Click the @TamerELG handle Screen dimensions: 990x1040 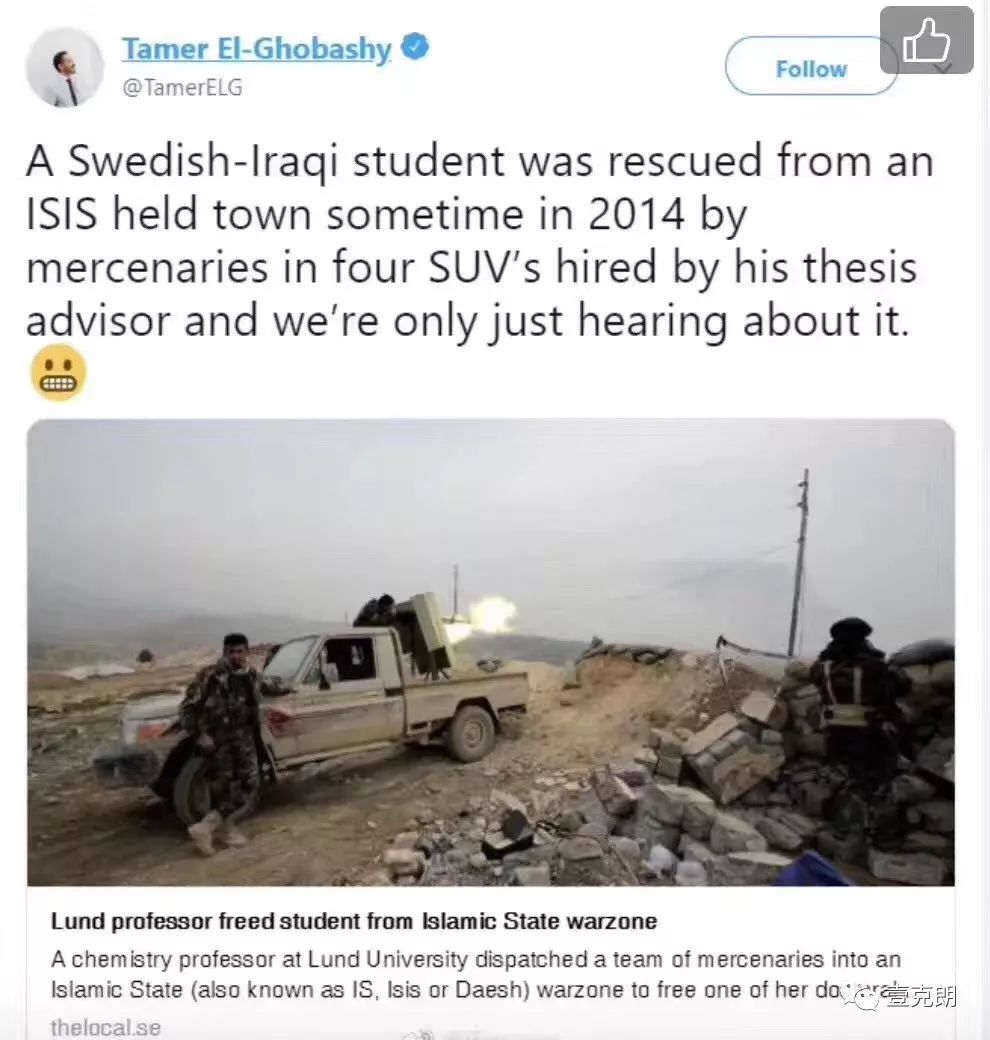coord(182,88)
